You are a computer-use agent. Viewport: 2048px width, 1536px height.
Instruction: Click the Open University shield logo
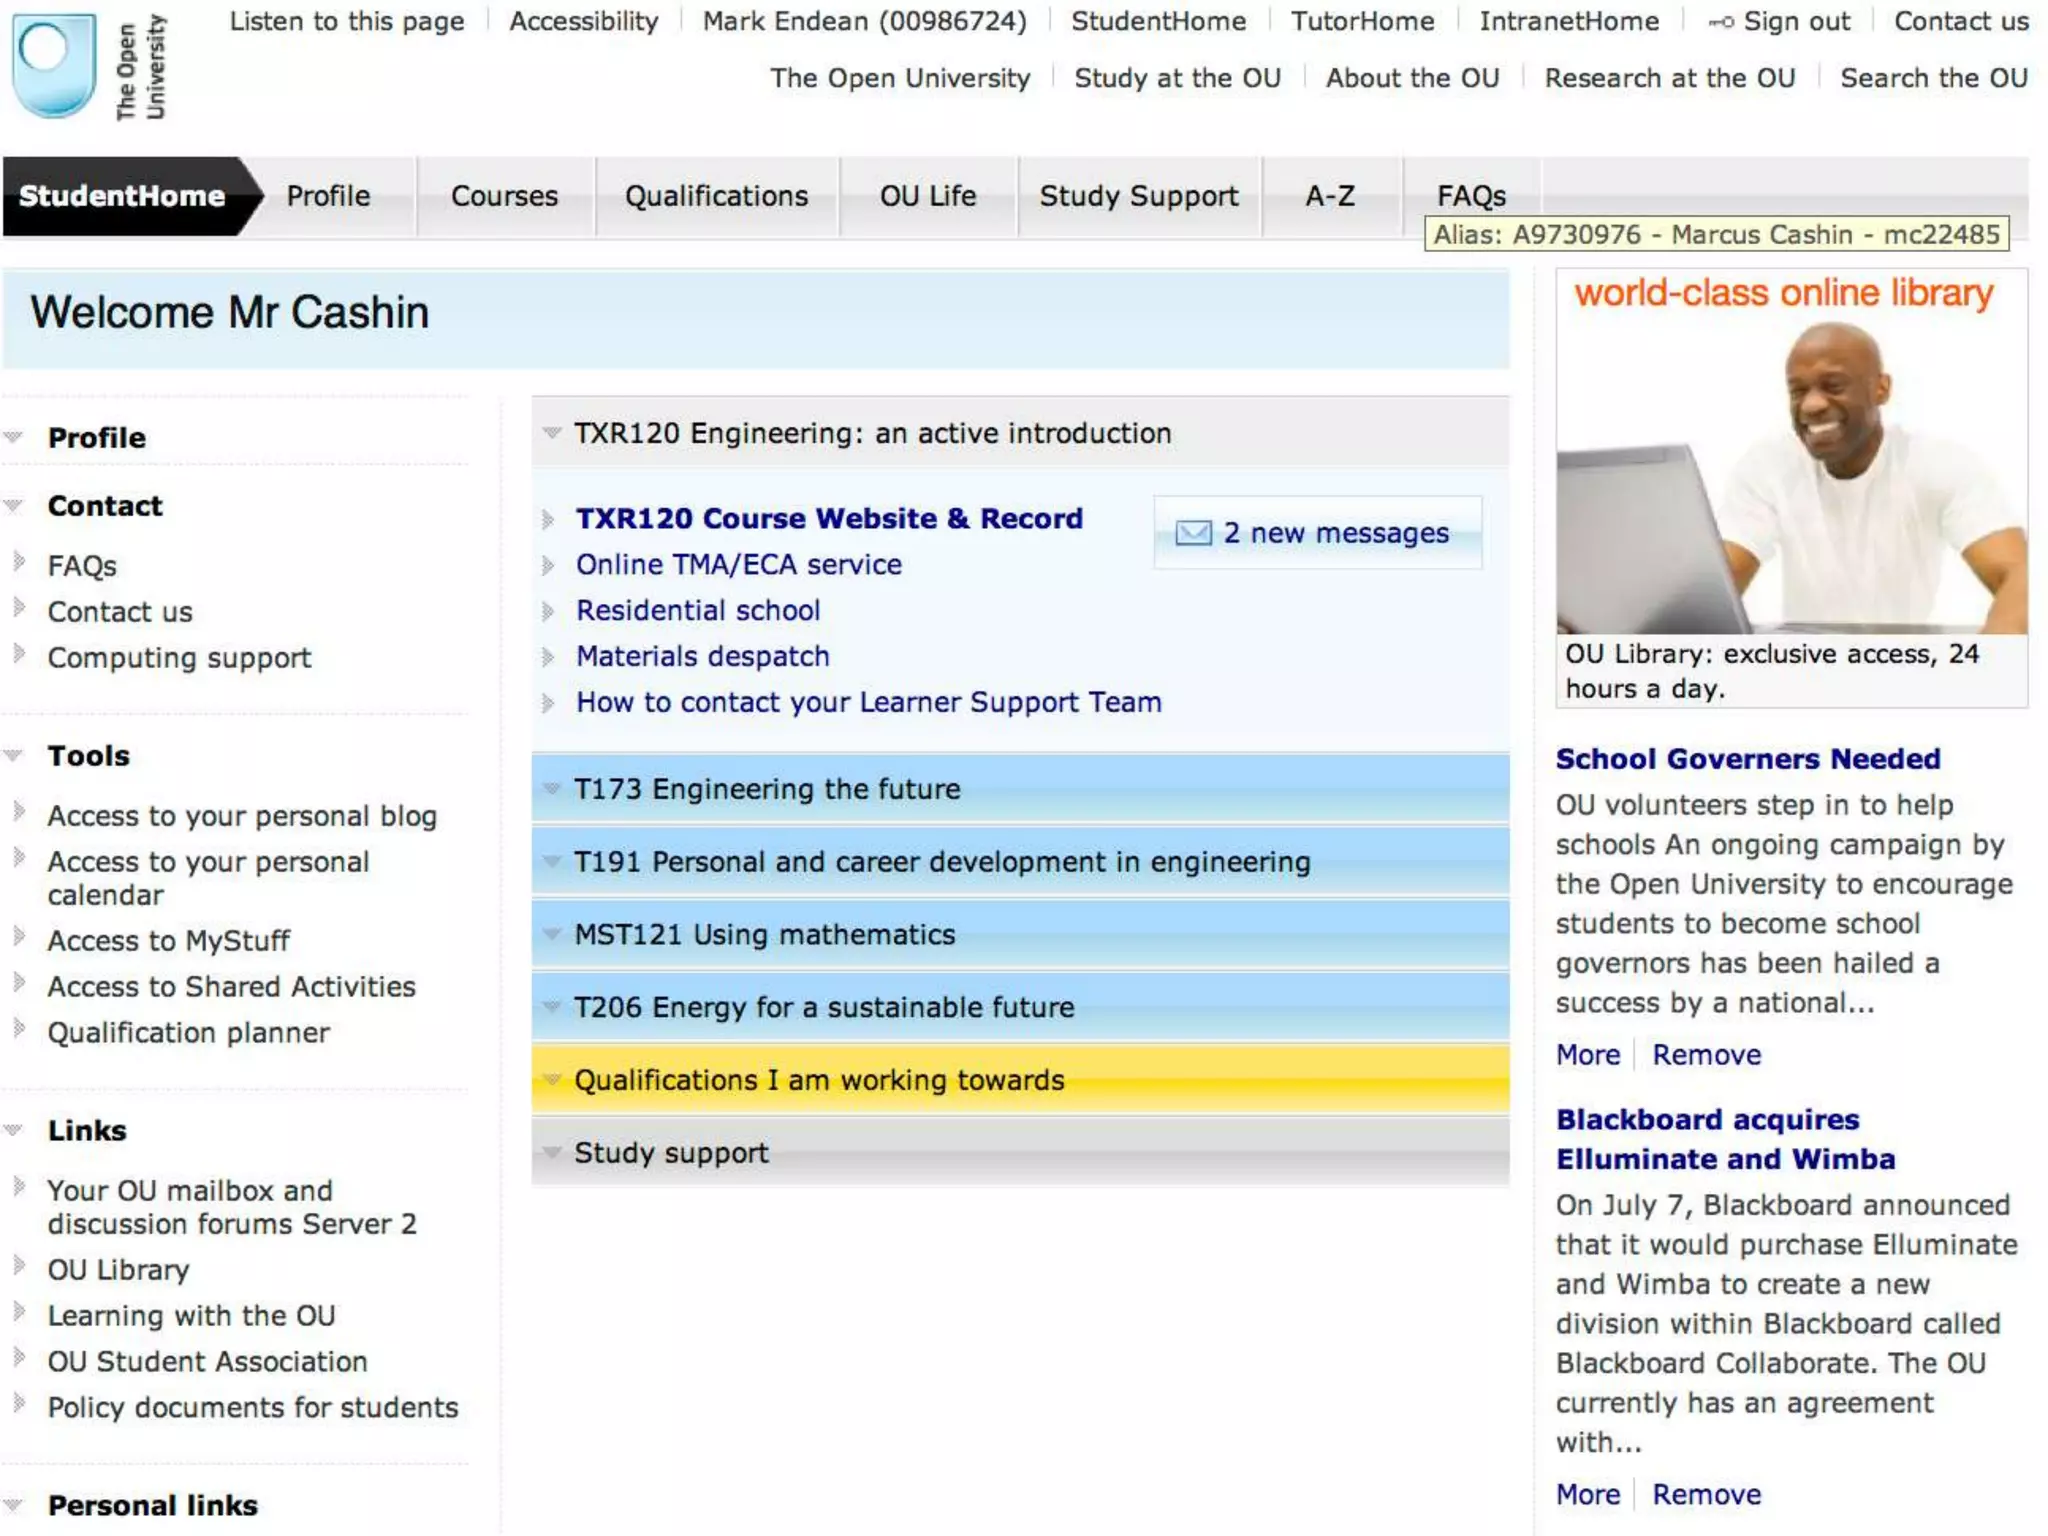(x=54, y=66)
